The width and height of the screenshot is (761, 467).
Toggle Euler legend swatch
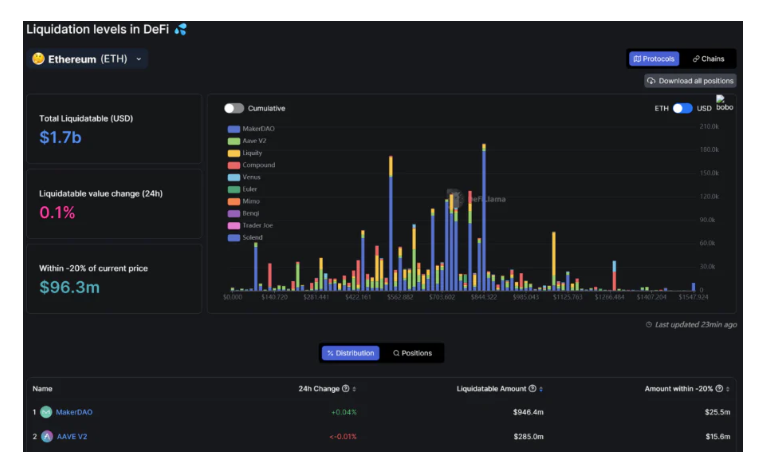(234, 189)
